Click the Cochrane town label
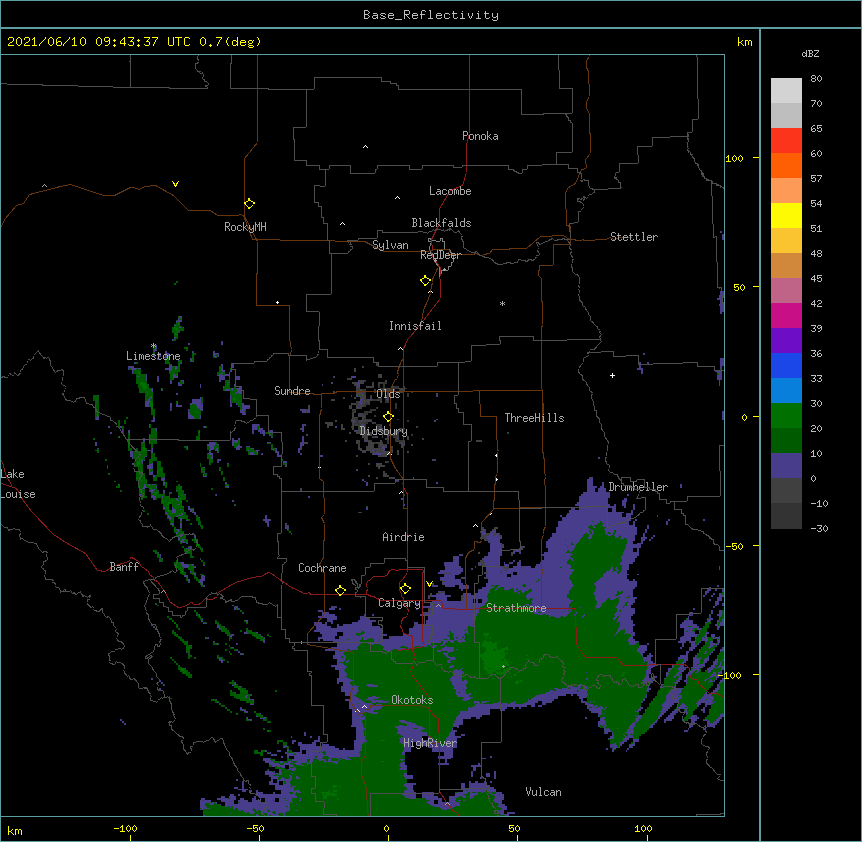Image resolution: width=862 pixels, height=842 pixels. coord(322,568)
